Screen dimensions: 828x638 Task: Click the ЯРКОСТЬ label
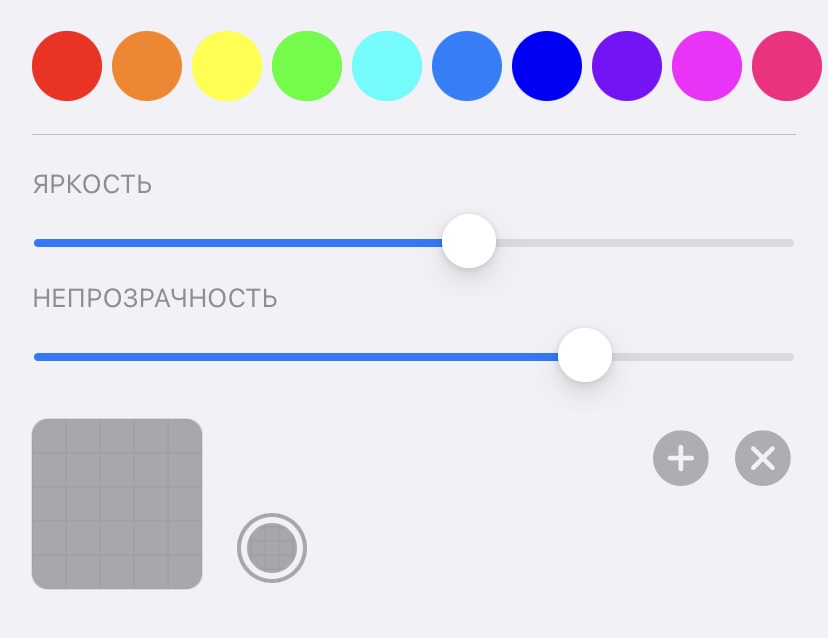click(x=92, y=184)
